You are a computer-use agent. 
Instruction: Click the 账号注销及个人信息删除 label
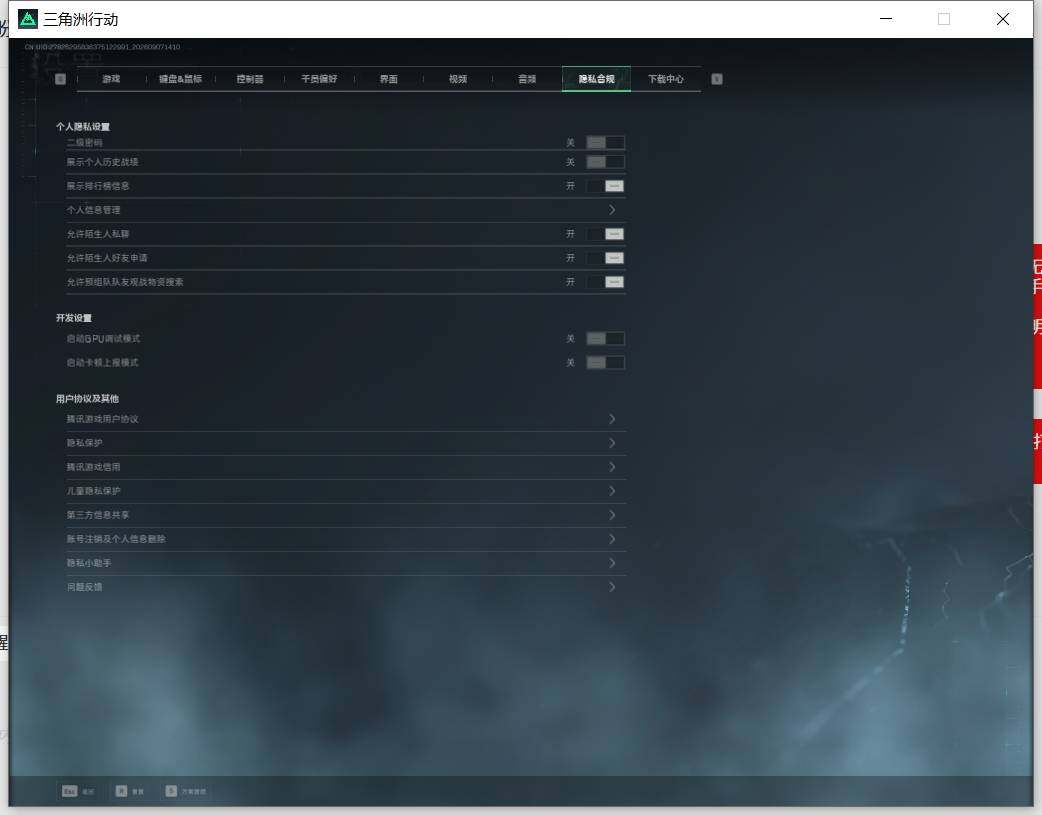point(116,539)
